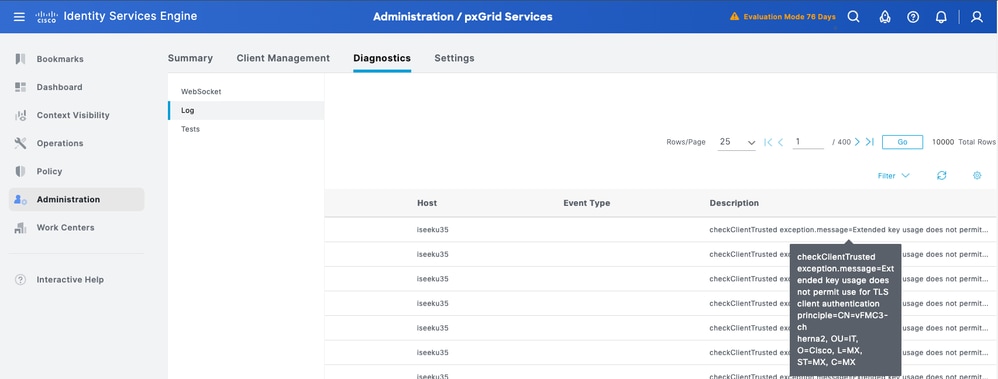This screenshot has width=998, height=379.
Task: Open the hamburger navigation menu
Action: click(x=19, y=17)
